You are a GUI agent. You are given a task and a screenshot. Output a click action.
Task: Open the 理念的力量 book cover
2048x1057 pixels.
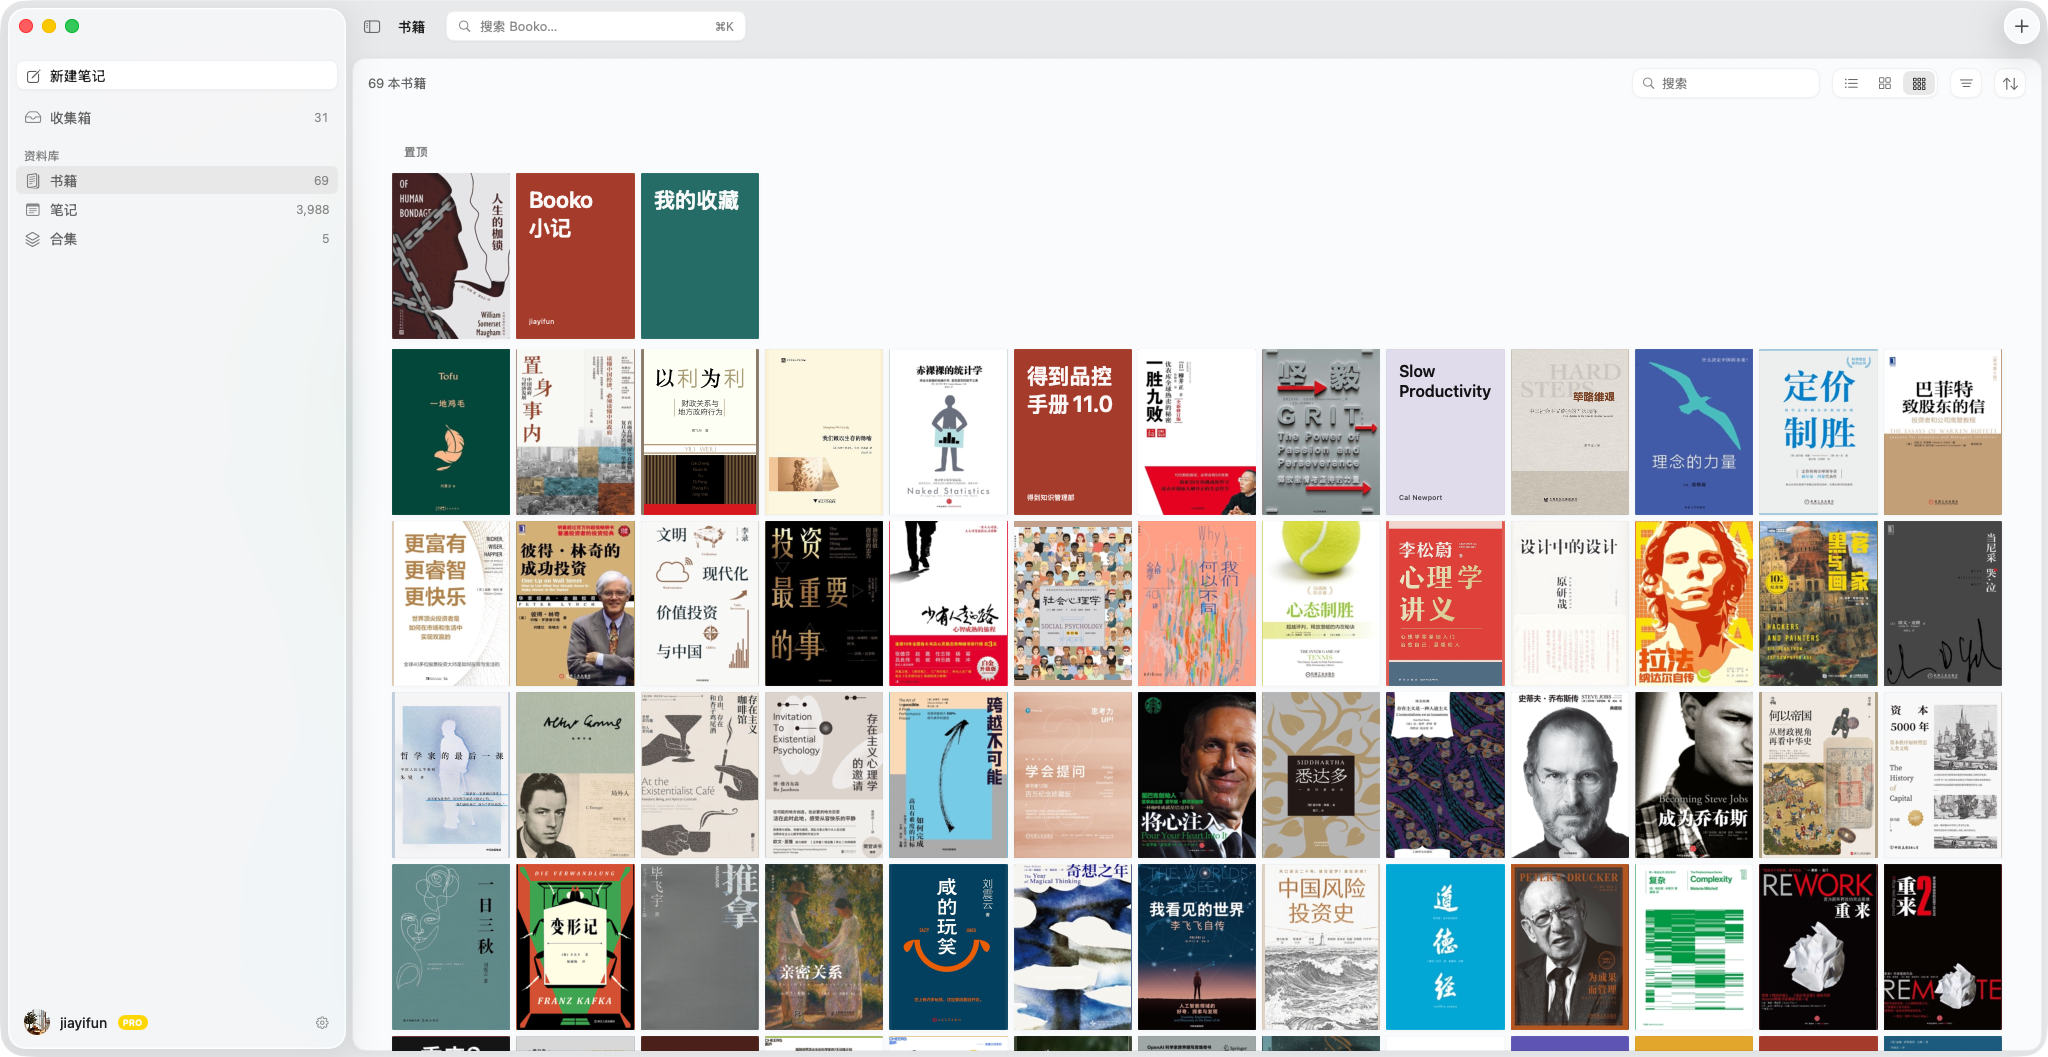click(x=1694, y=432)
